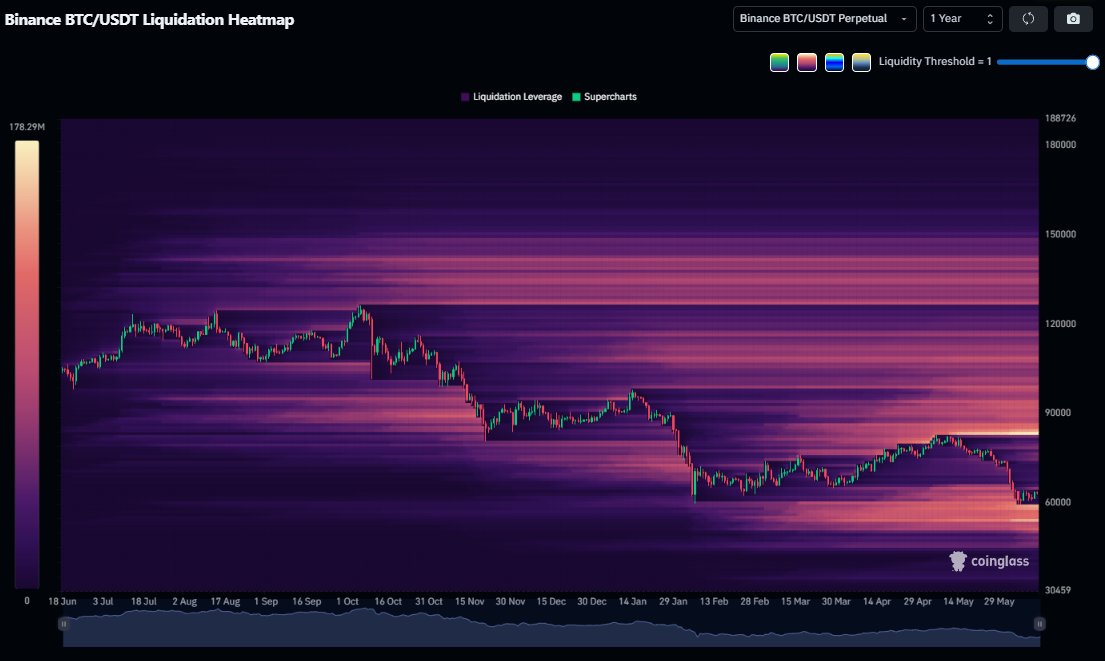Open the 1 Year time range selector
Viewport: 1105px width, 661px height.
[x=963, y=19]
